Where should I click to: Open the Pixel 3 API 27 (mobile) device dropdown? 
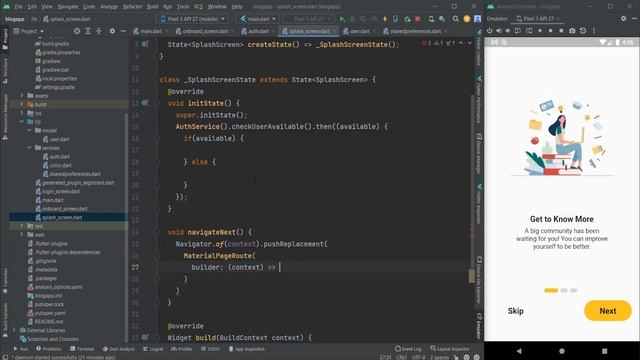(x=192, y=19)
